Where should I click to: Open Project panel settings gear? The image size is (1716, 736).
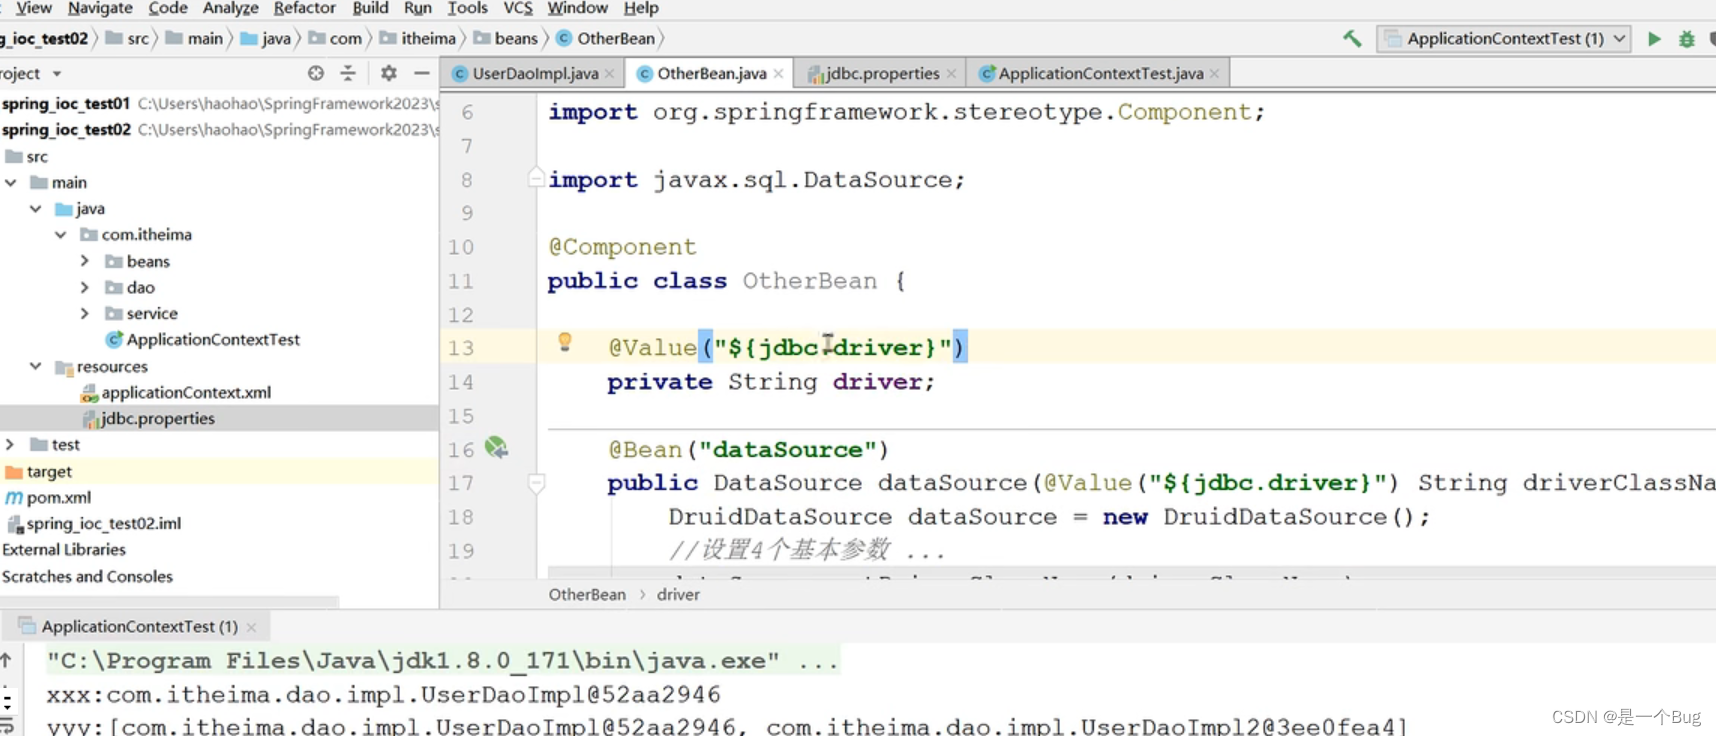point(389,73)
